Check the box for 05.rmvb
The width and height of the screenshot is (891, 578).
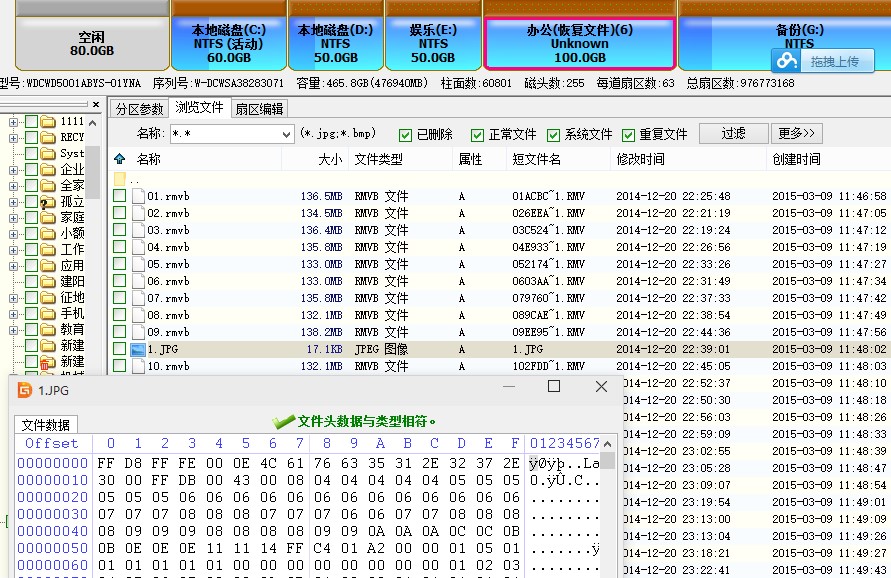(119, 264)
